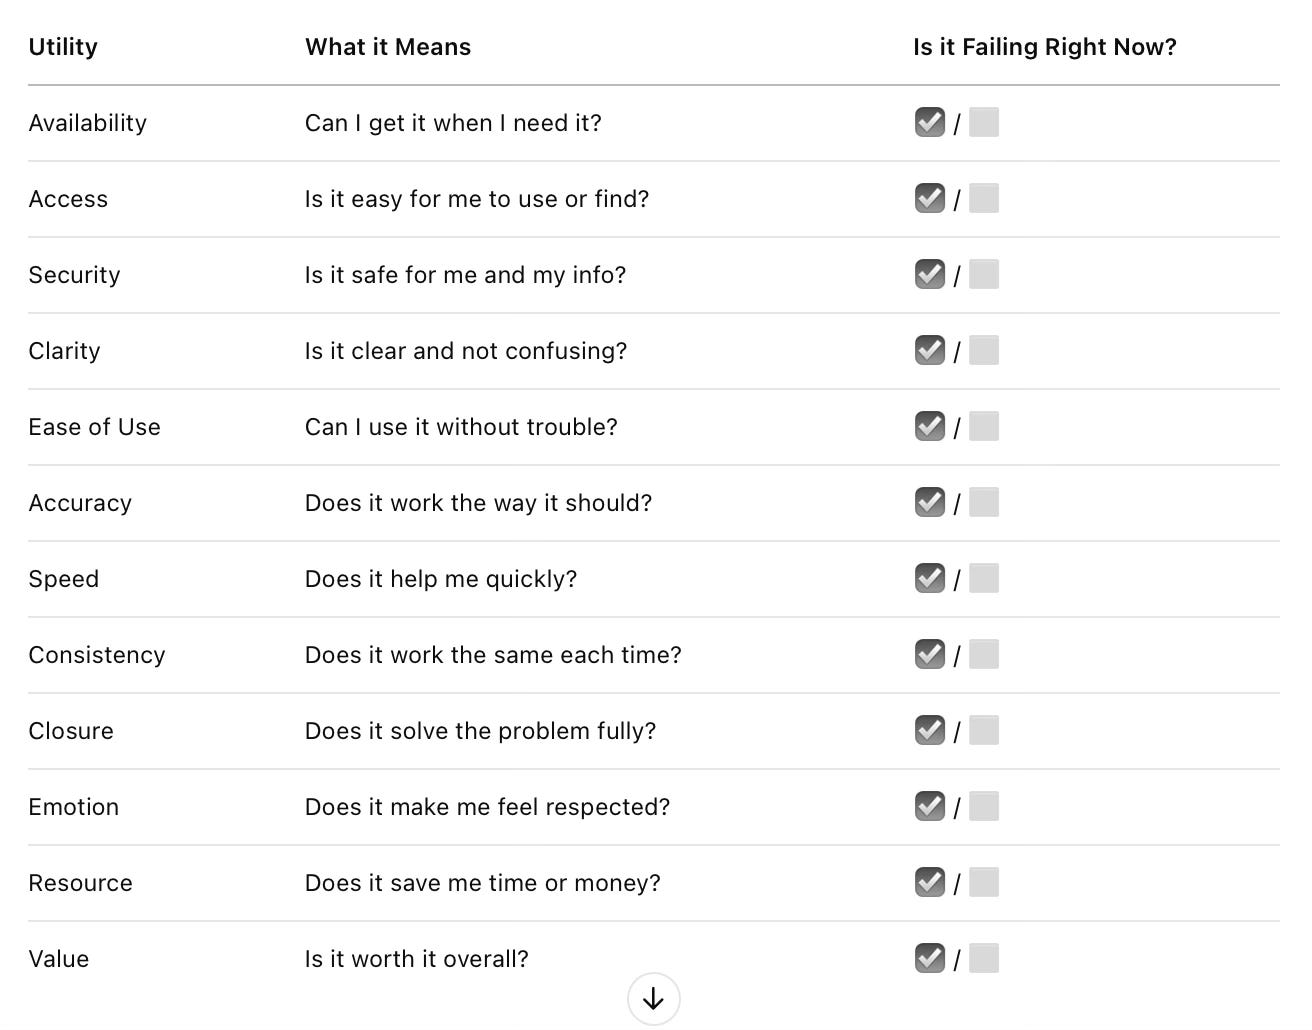Viewport: 1312px width, 1030px height.
Task: Select the Consistency utility cell
Action: (x=97, y=655)
